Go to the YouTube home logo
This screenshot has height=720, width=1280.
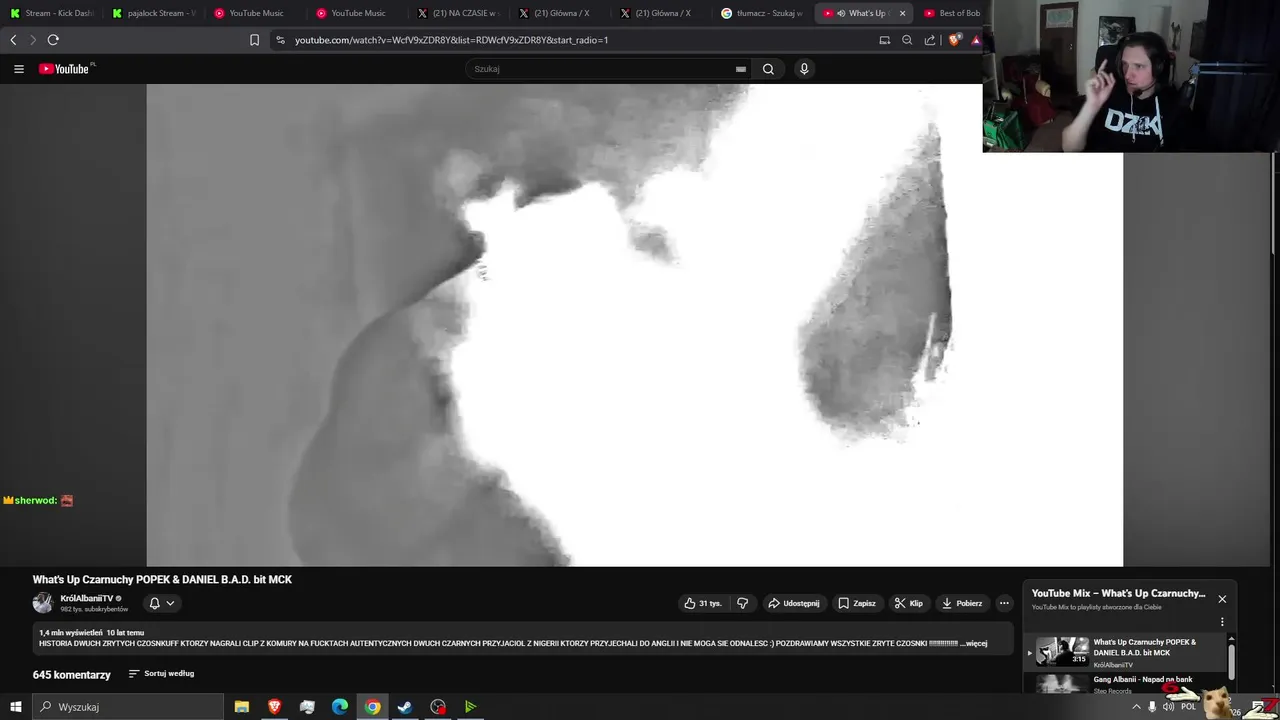(66, 69)
